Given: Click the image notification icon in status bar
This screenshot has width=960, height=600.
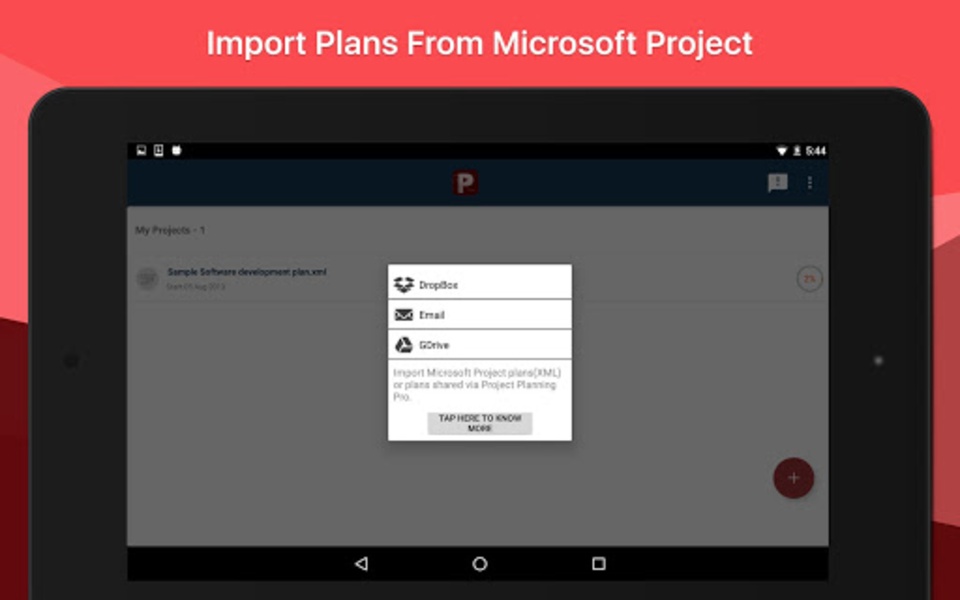Looking at the screenshot, I should [141, 151].
